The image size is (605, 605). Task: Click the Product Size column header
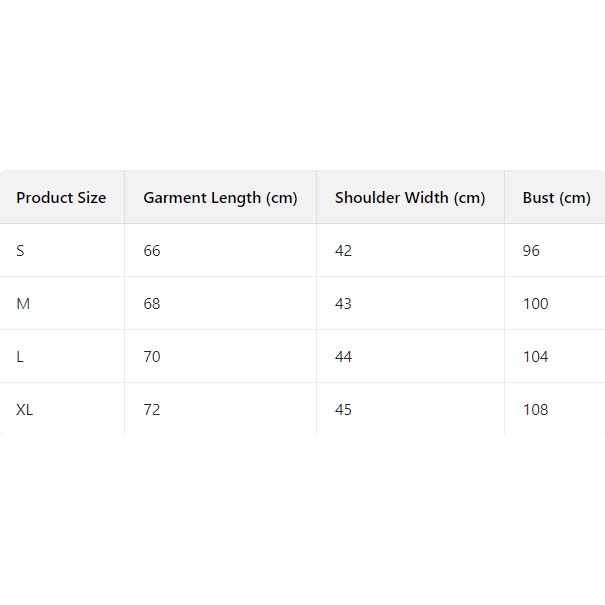pos(61,198)
